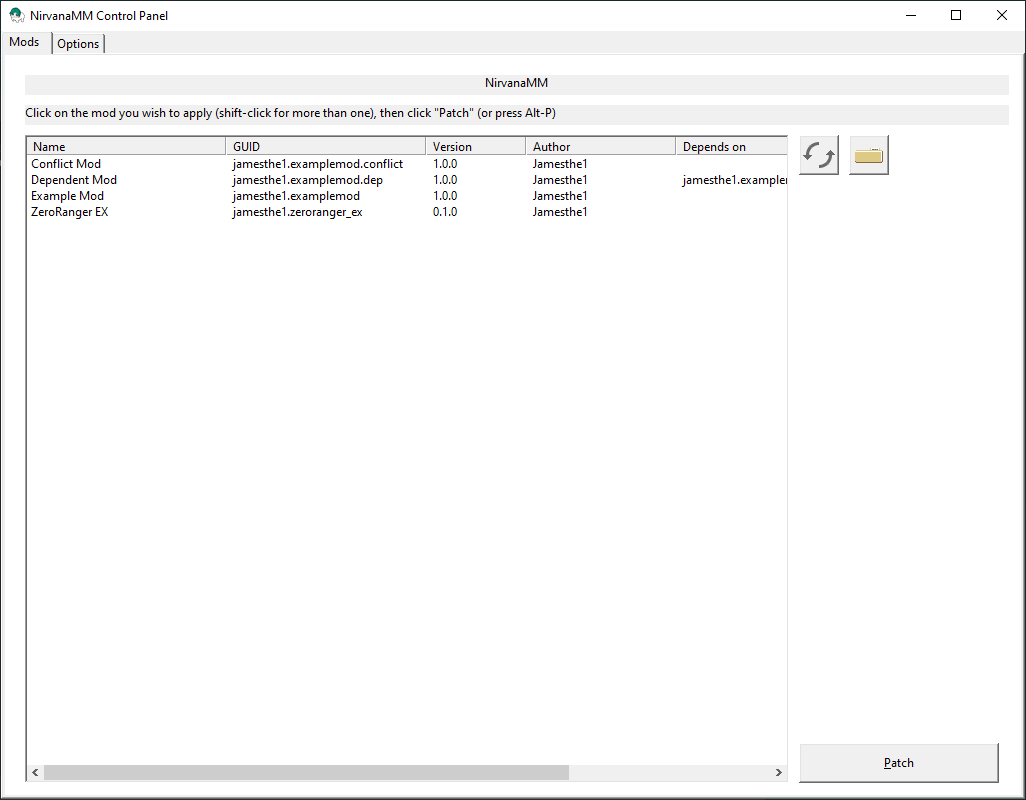Screen dimensions: 1026x800
Task: Select the Dependent Mod entry
Action: click(73, 179)
